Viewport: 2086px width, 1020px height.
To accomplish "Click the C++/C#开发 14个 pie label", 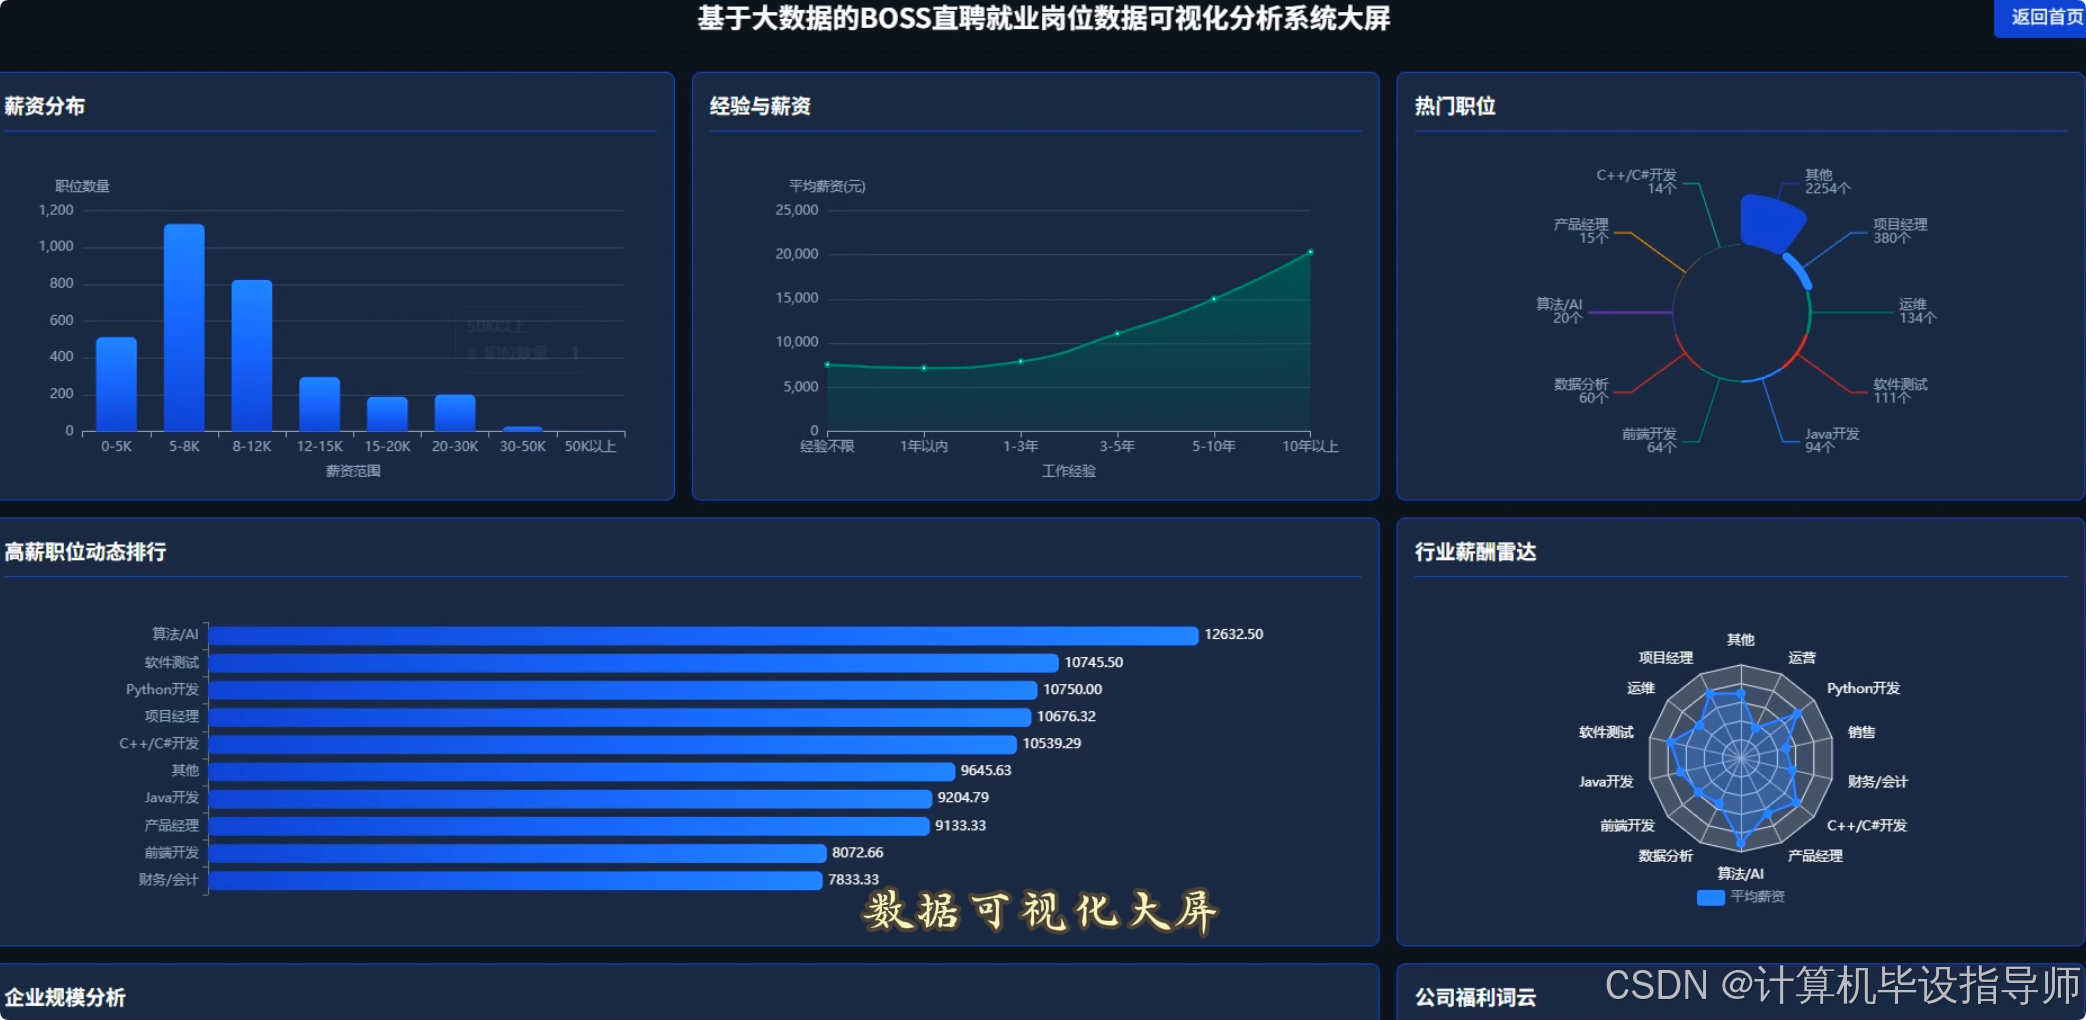I will tap(1636, 181).
